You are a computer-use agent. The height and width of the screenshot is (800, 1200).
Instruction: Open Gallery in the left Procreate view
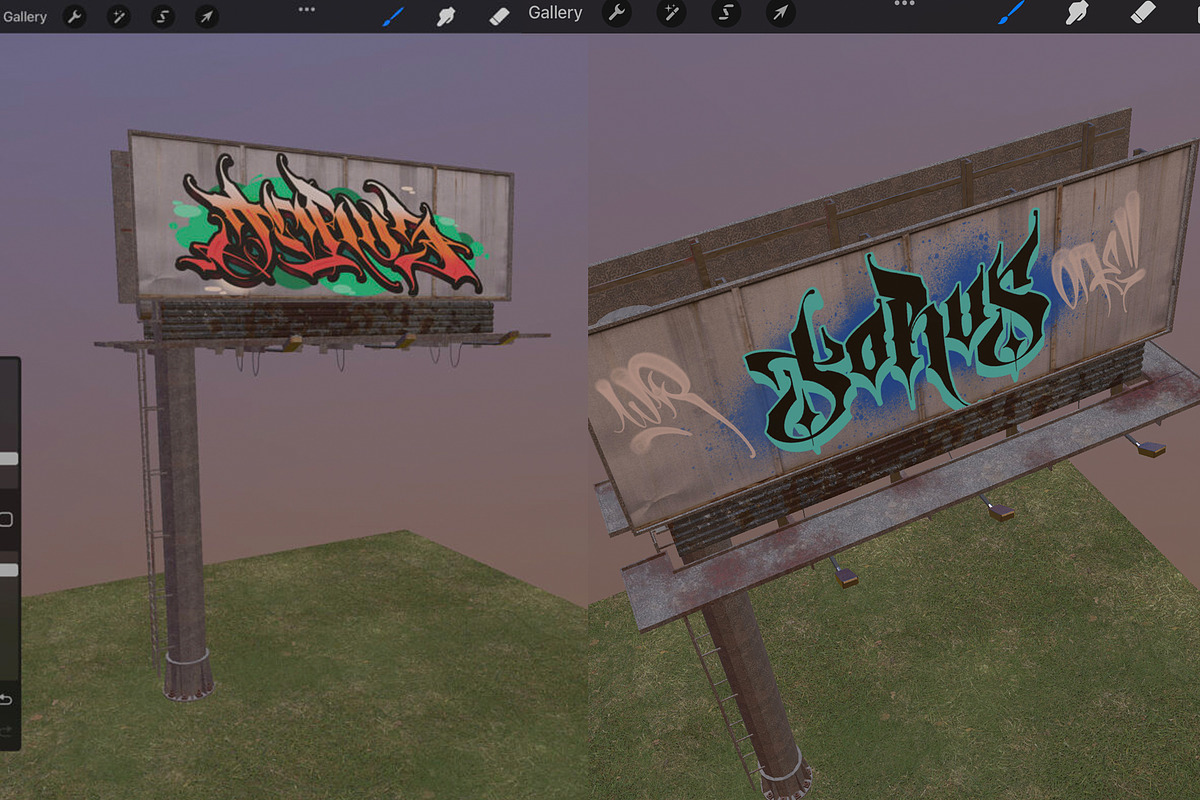pos(25,17)
